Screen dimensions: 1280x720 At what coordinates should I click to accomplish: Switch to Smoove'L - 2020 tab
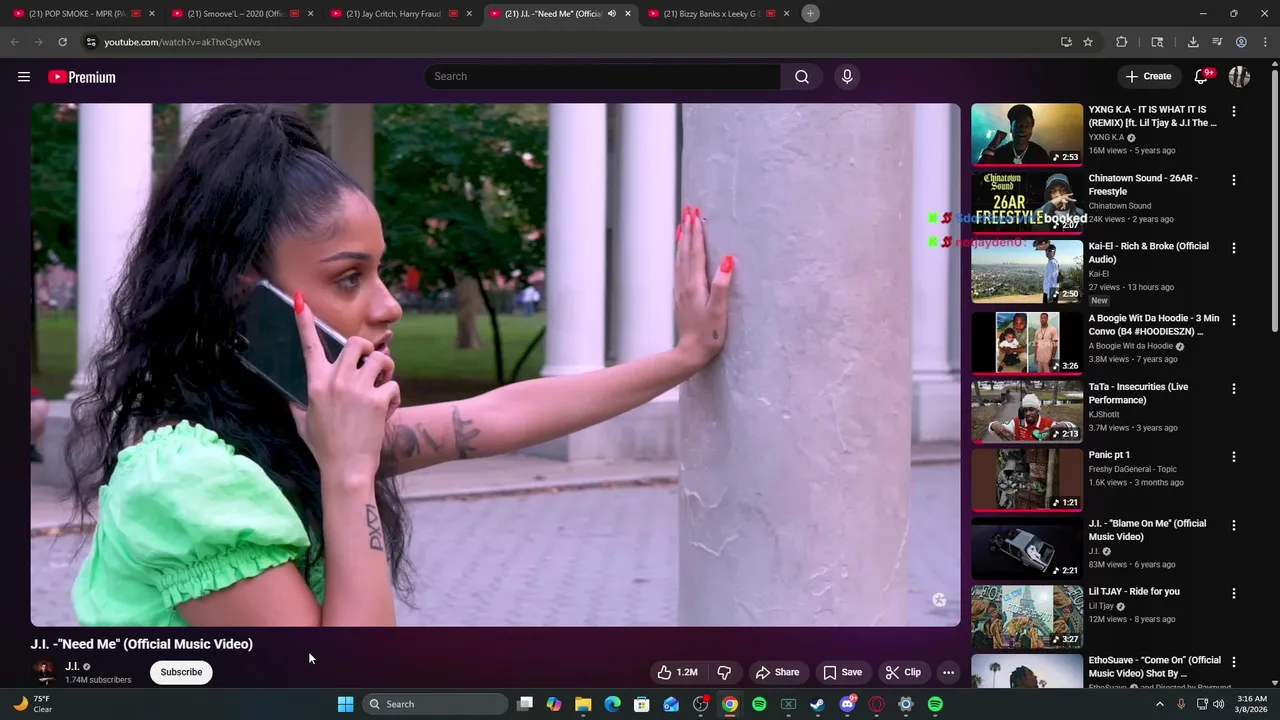click(x=242, y=14)
